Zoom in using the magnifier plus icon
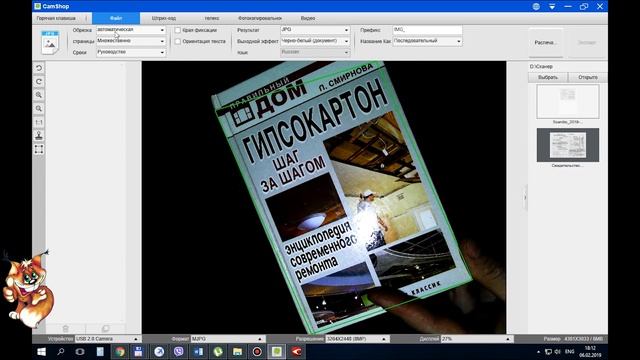The width and height of the screenshot is (640, 360). (39, 95)
